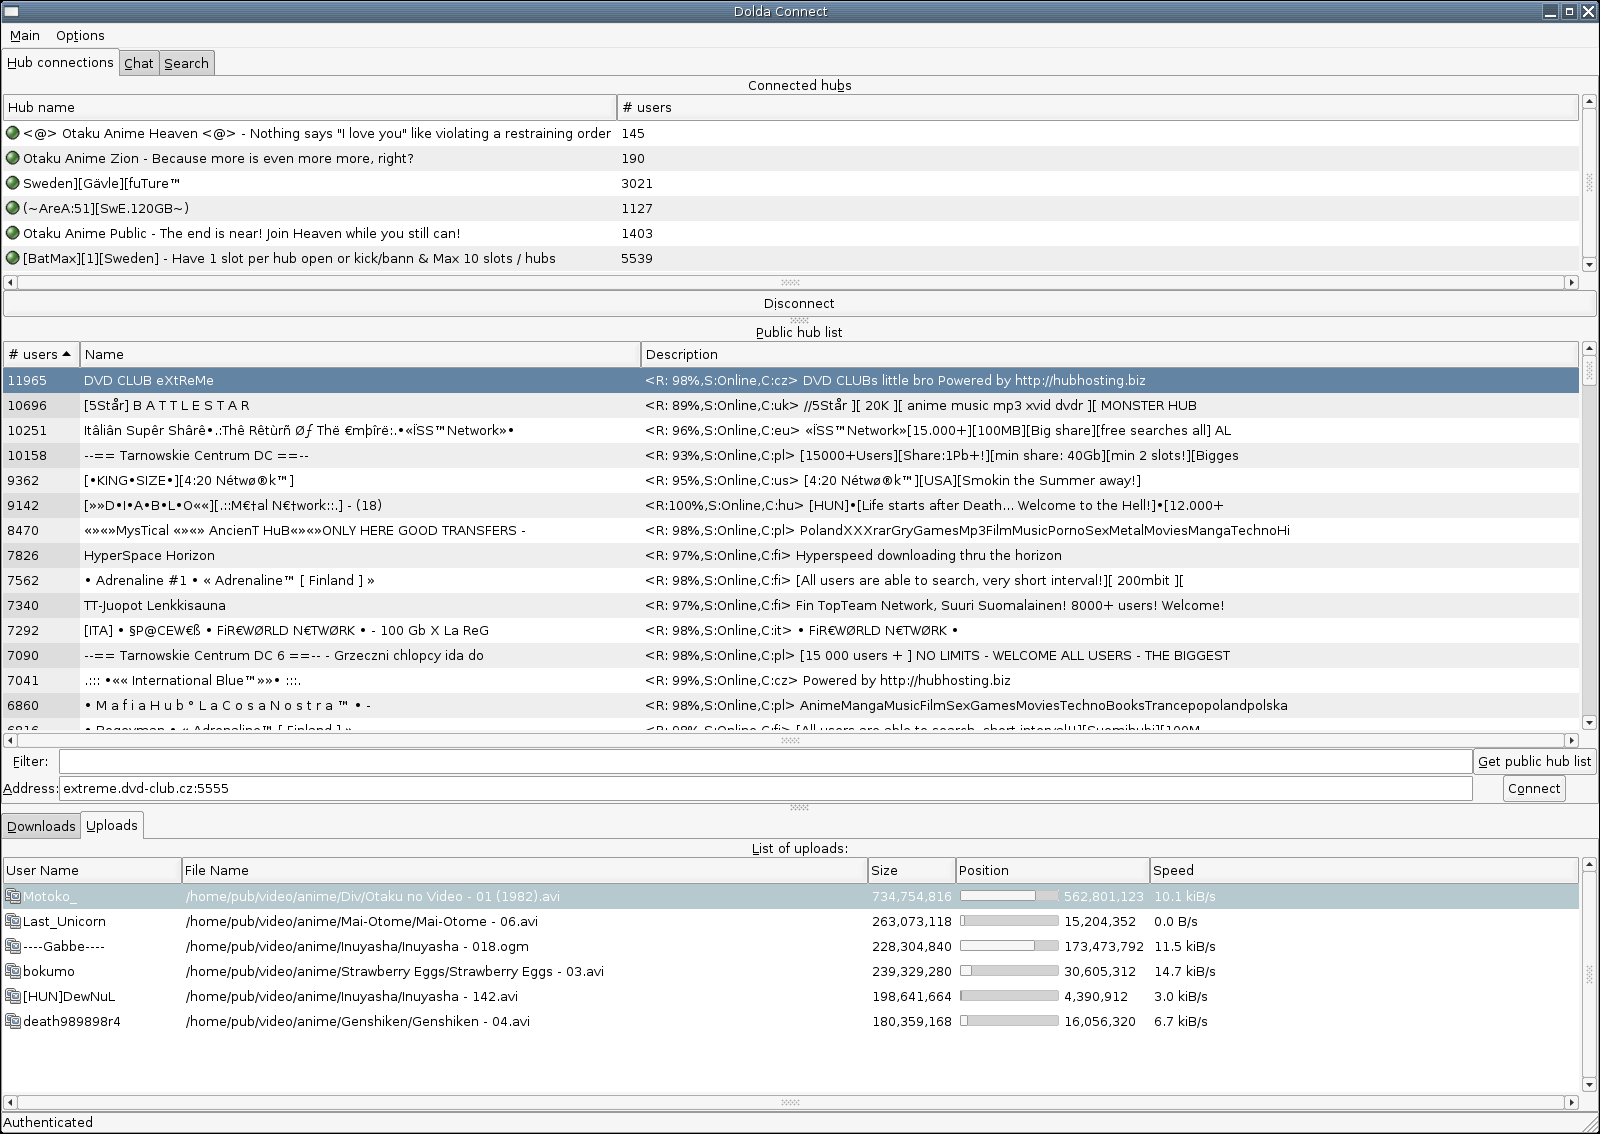
Task: Click transfer icon next to bokumo upload
Action: coord(13,971)
